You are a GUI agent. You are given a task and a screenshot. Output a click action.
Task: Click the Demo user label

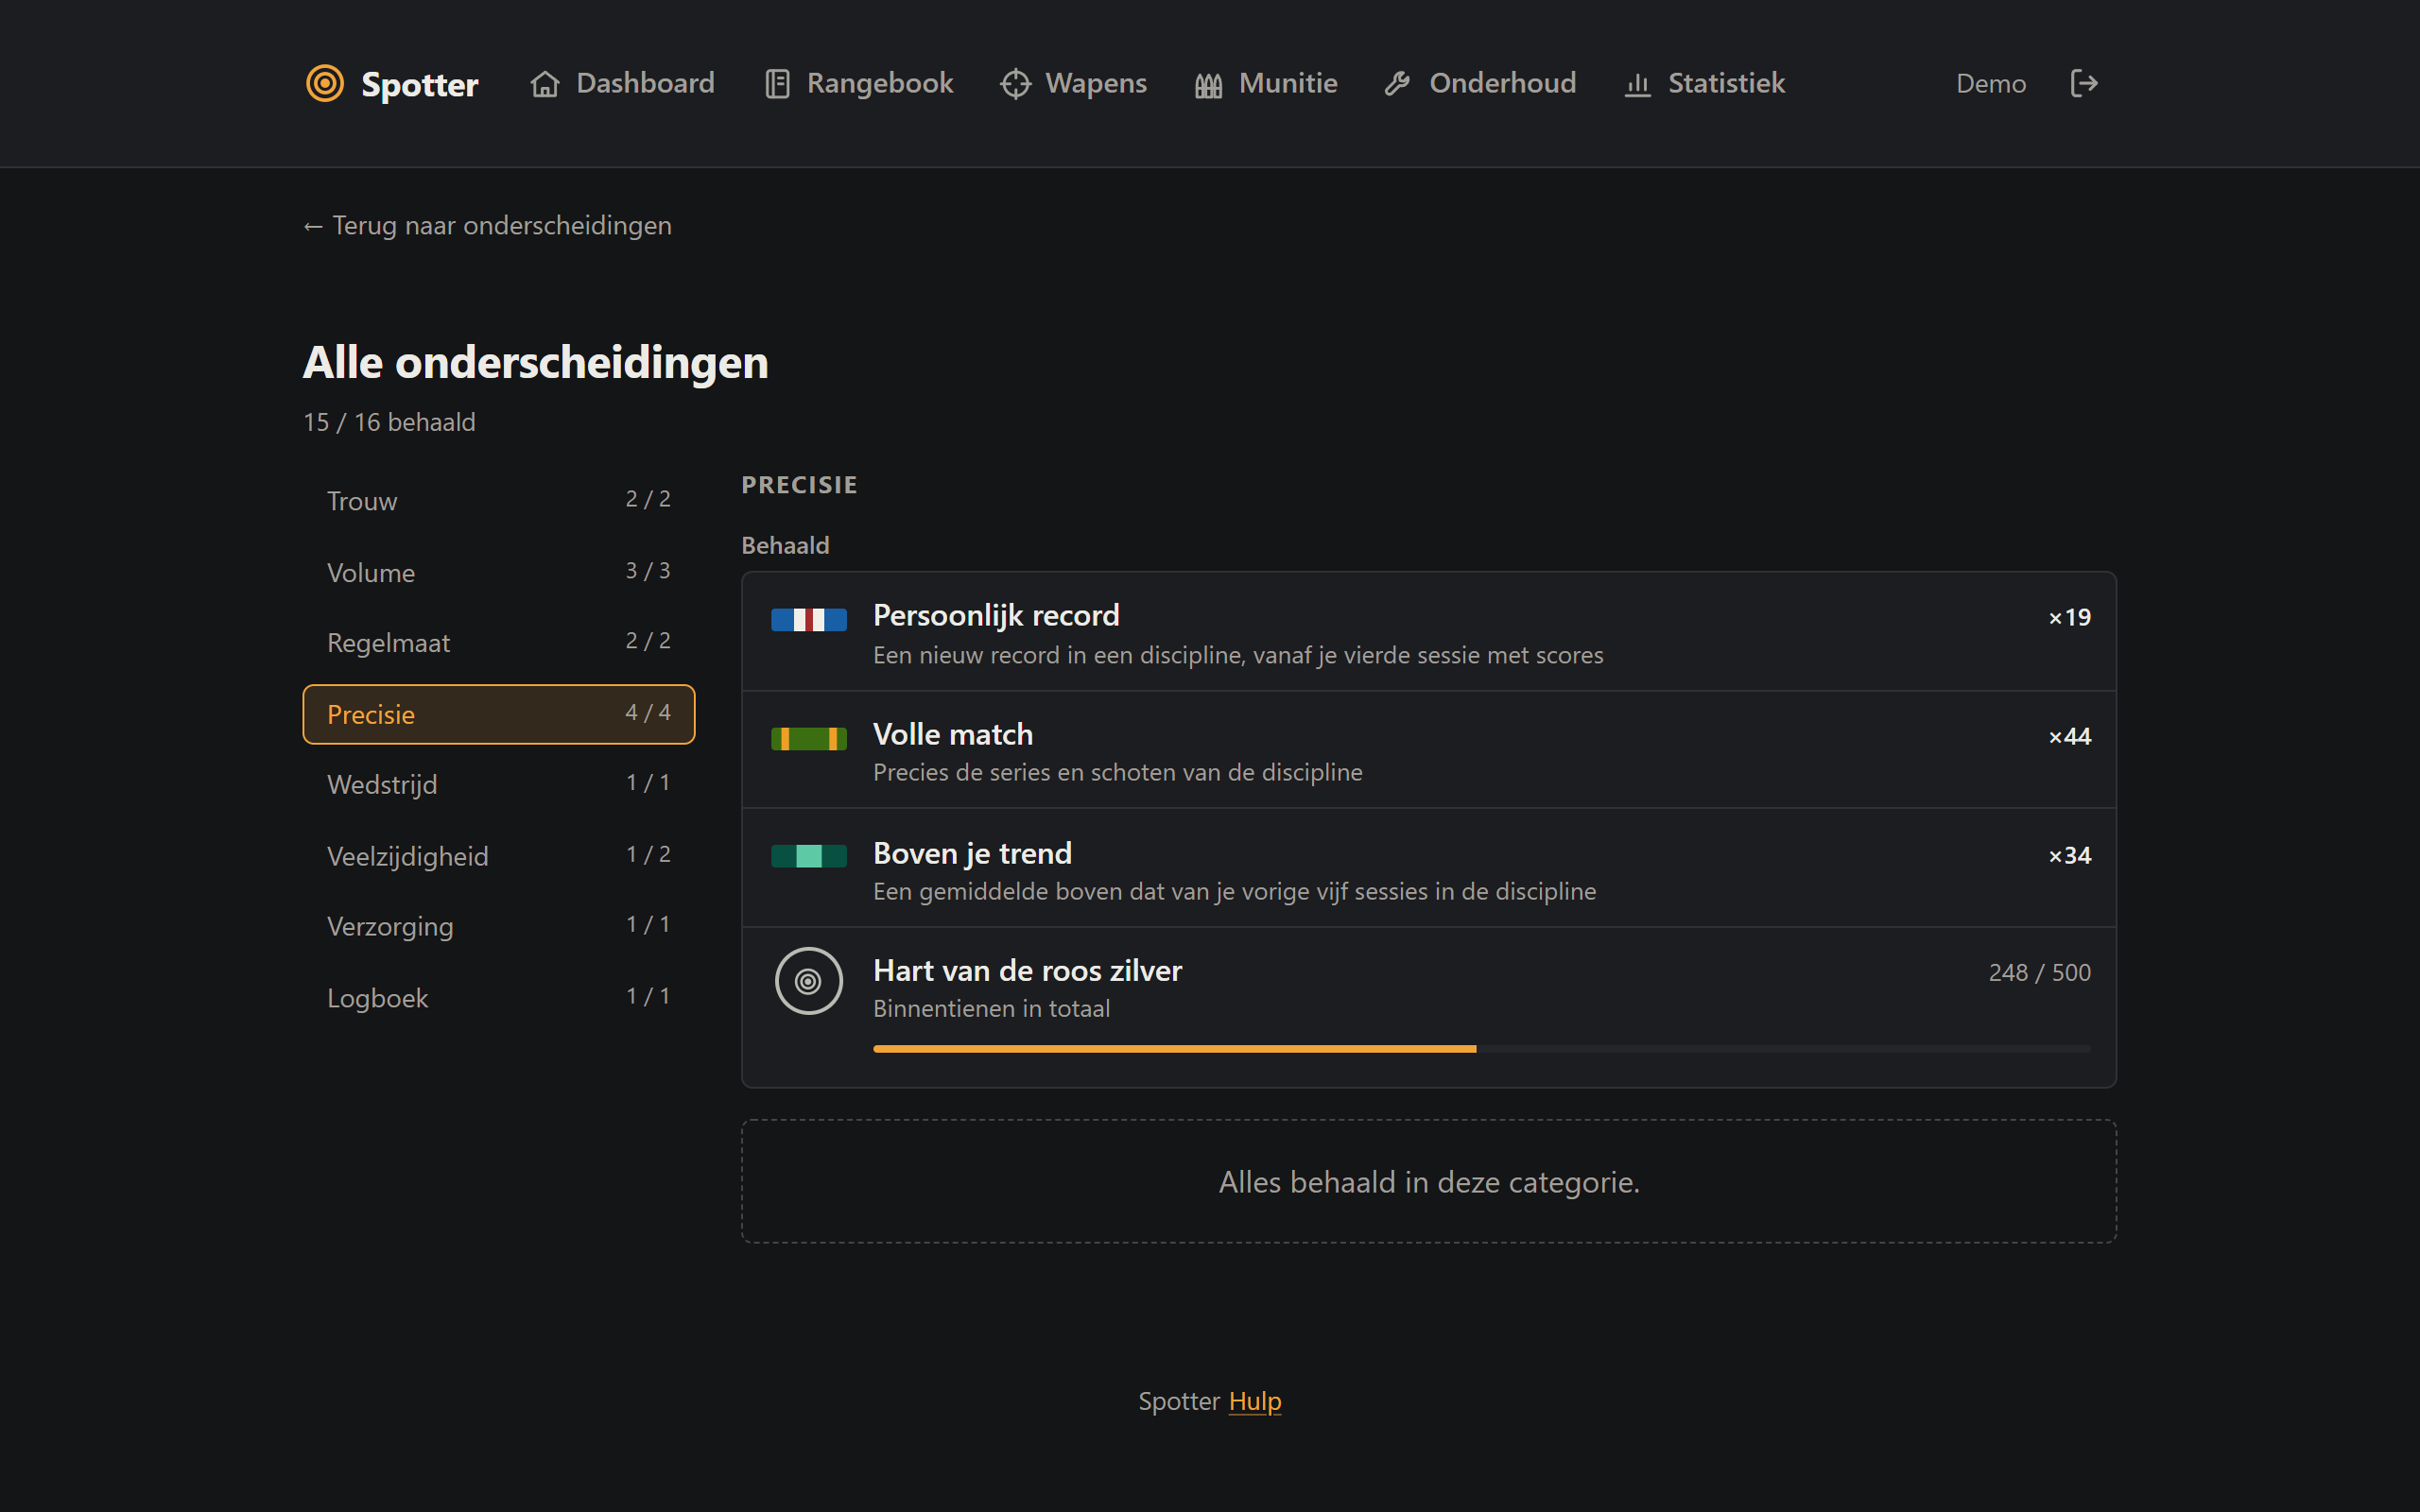click(1991, 84)
